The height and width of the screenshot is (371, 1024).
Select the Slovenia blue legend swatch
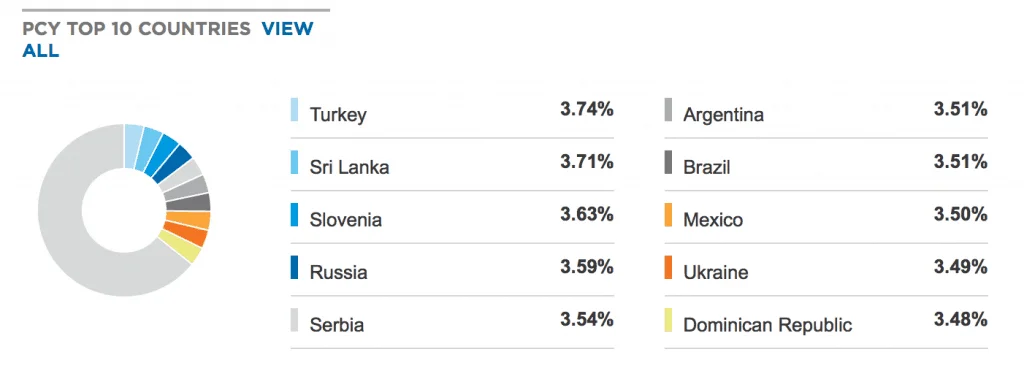coord(295,215)
